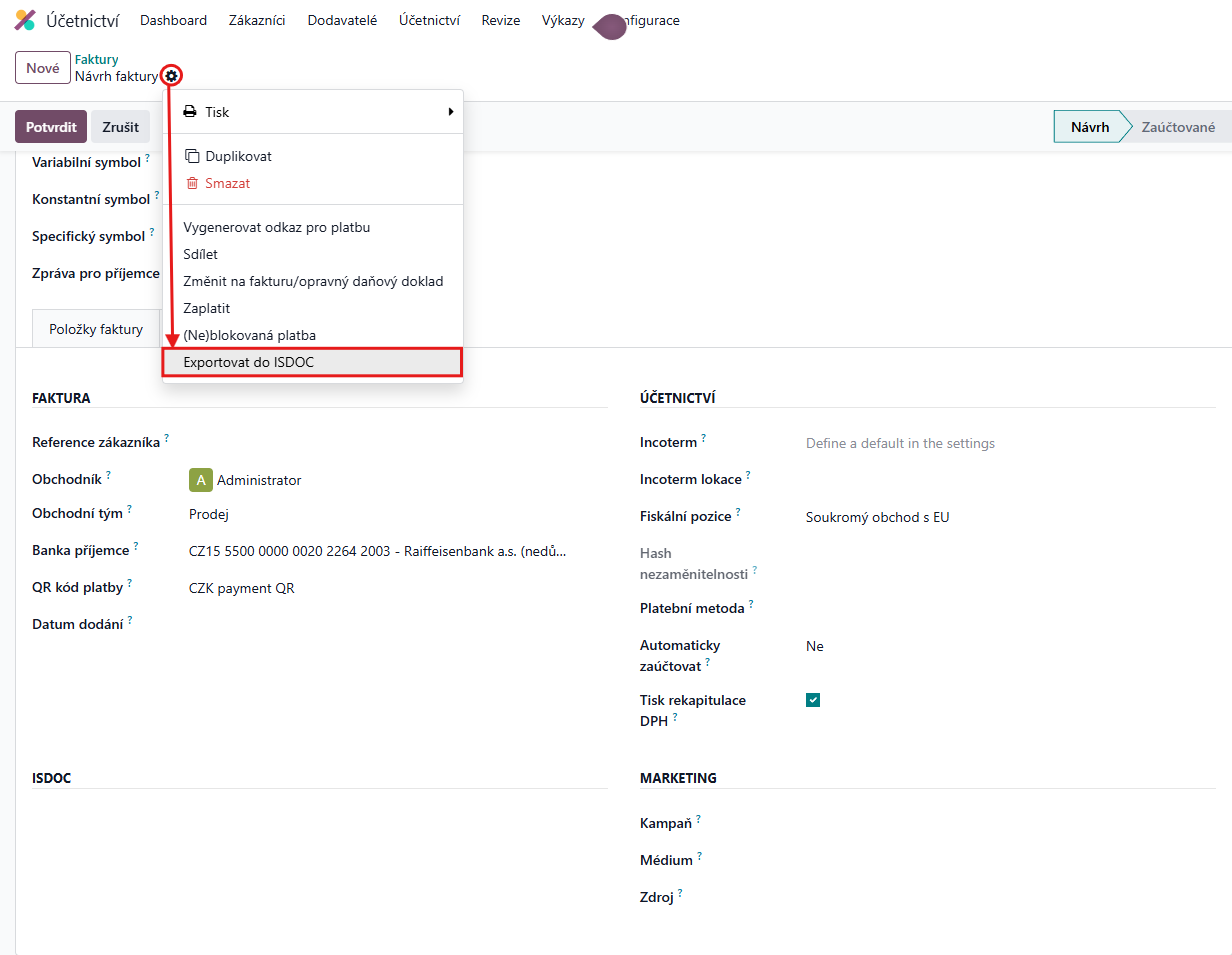Open the Platební metoda dropdown field
This screenshot has width=1232, height=955.
click(x=1011, y=608)
